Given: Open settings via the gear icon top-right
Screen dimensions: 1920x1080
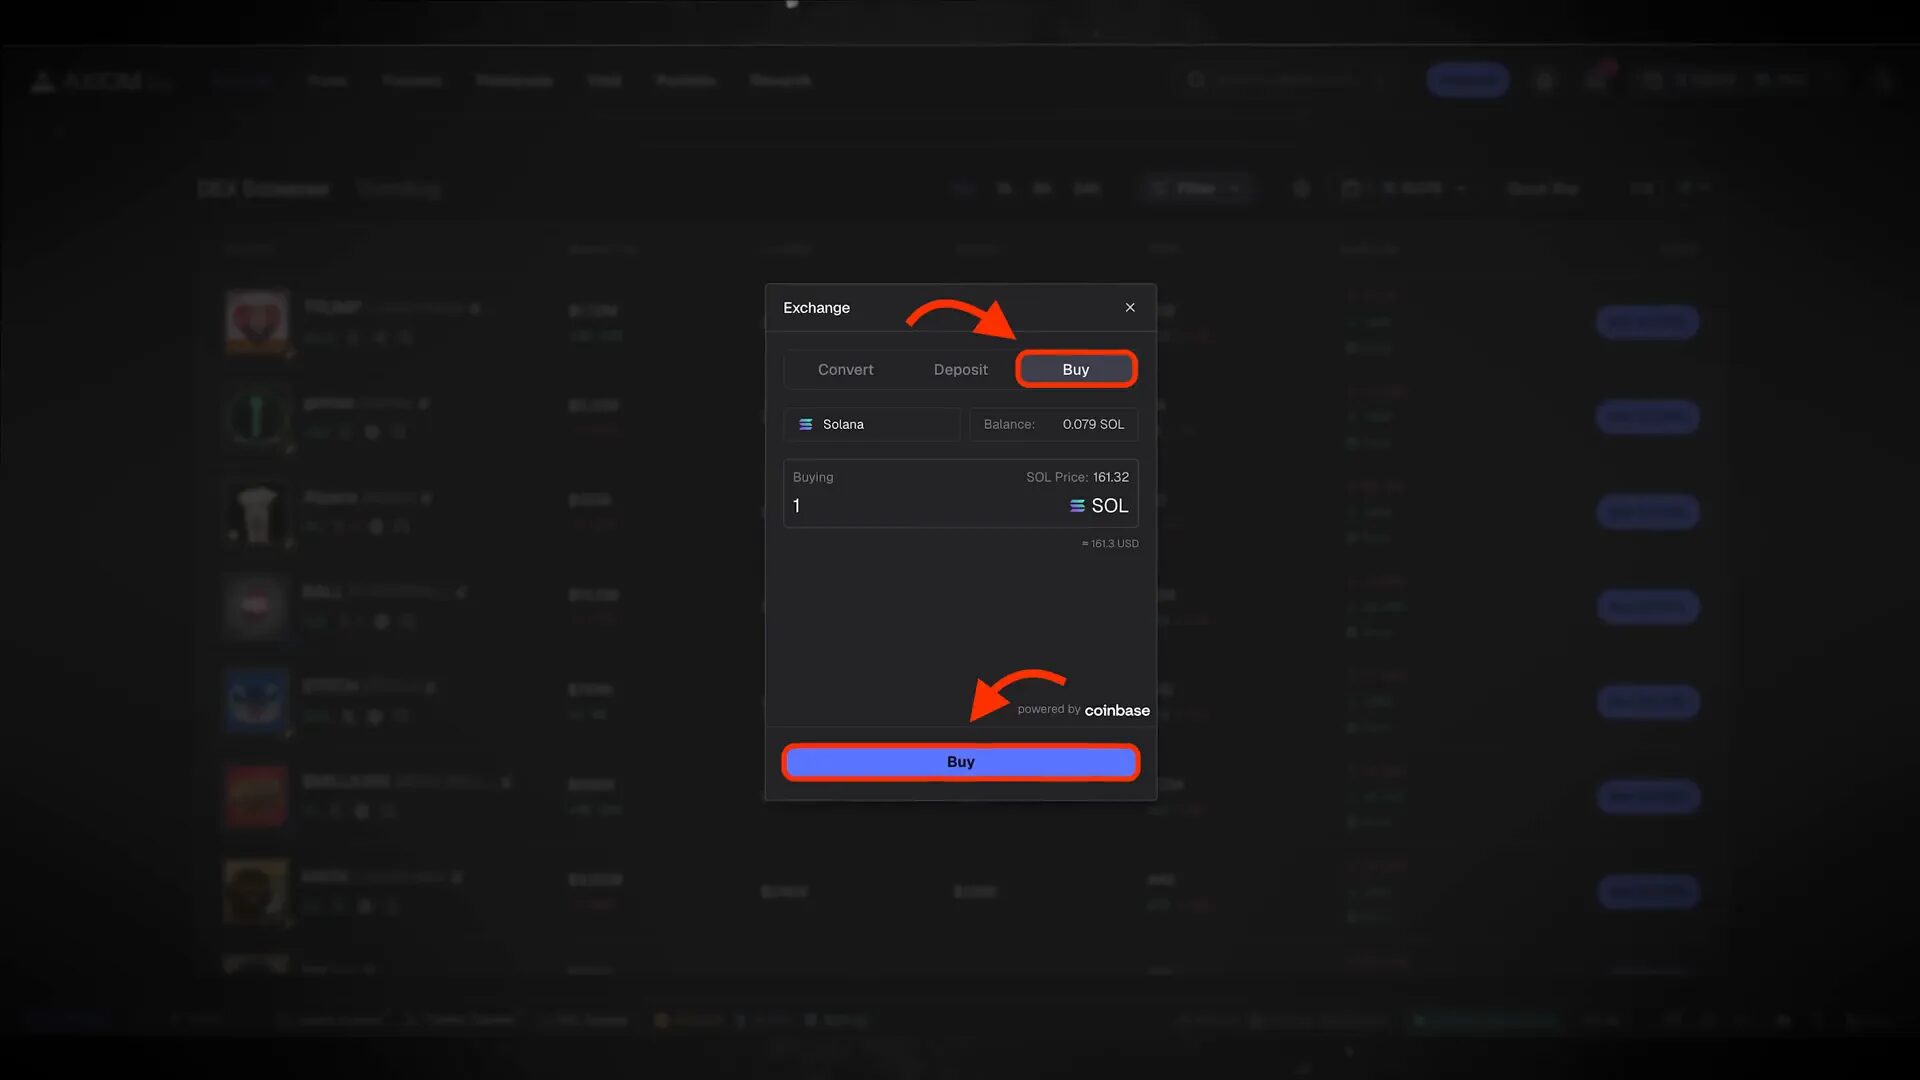Looking at the screenshot, I should point(1544,80).
